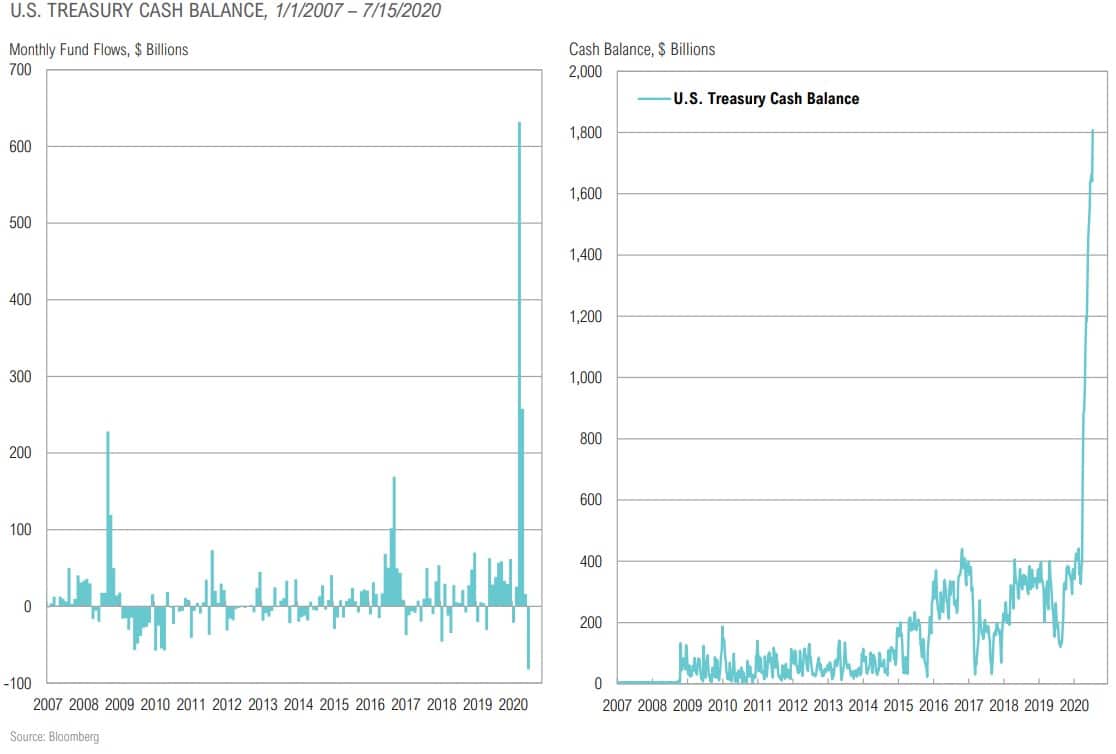This screenshot has height=754, width=1116.
Task: Click the '700' y-axis label
Action: click(x=21, y=70)
